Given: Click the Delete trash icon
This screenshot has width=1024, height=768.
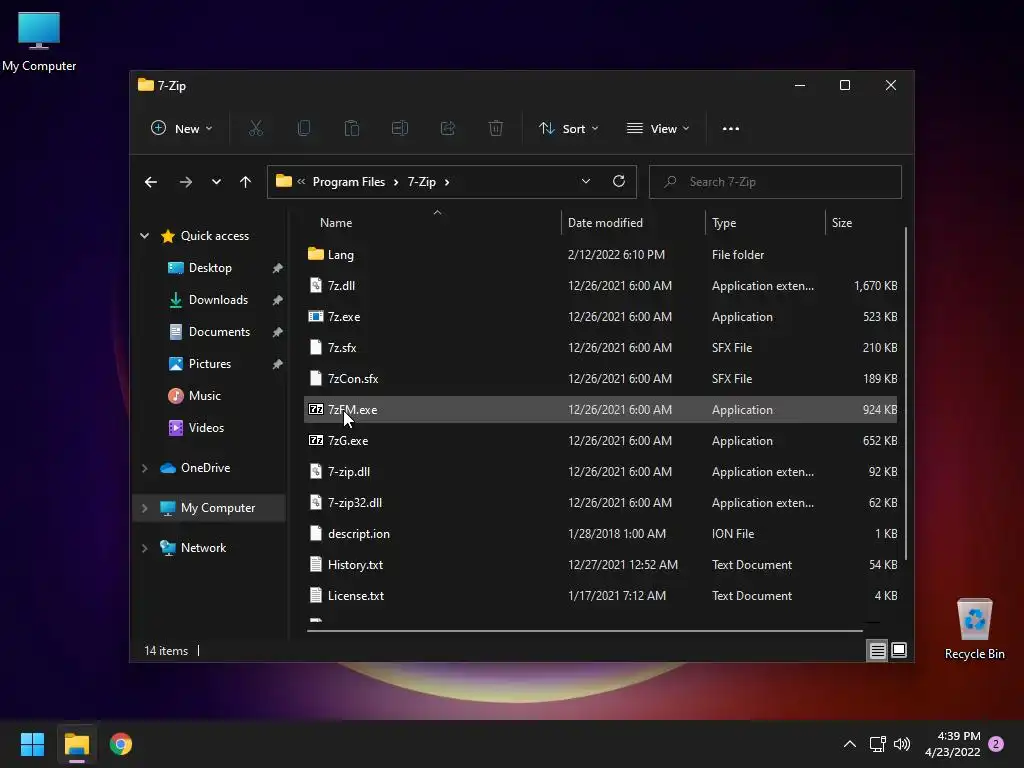Looking at the screenshot, I should pos(496,129).
